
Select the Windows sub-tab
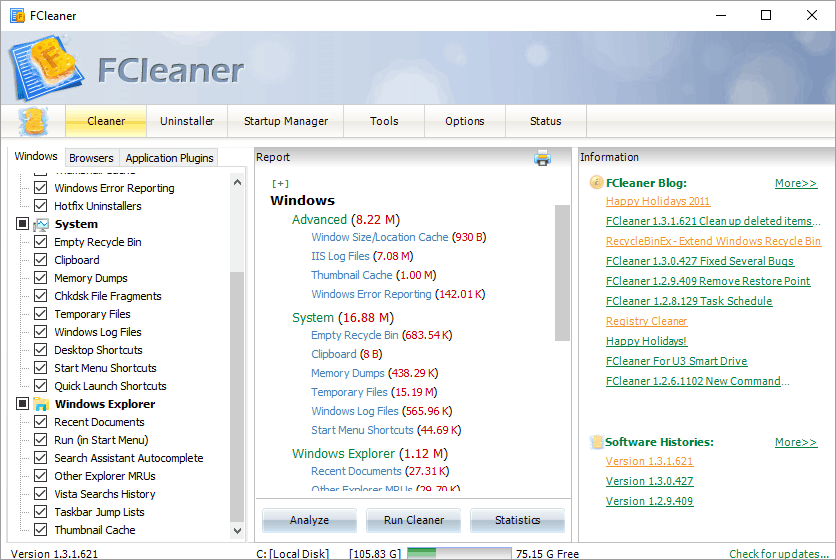coord(36,156)
